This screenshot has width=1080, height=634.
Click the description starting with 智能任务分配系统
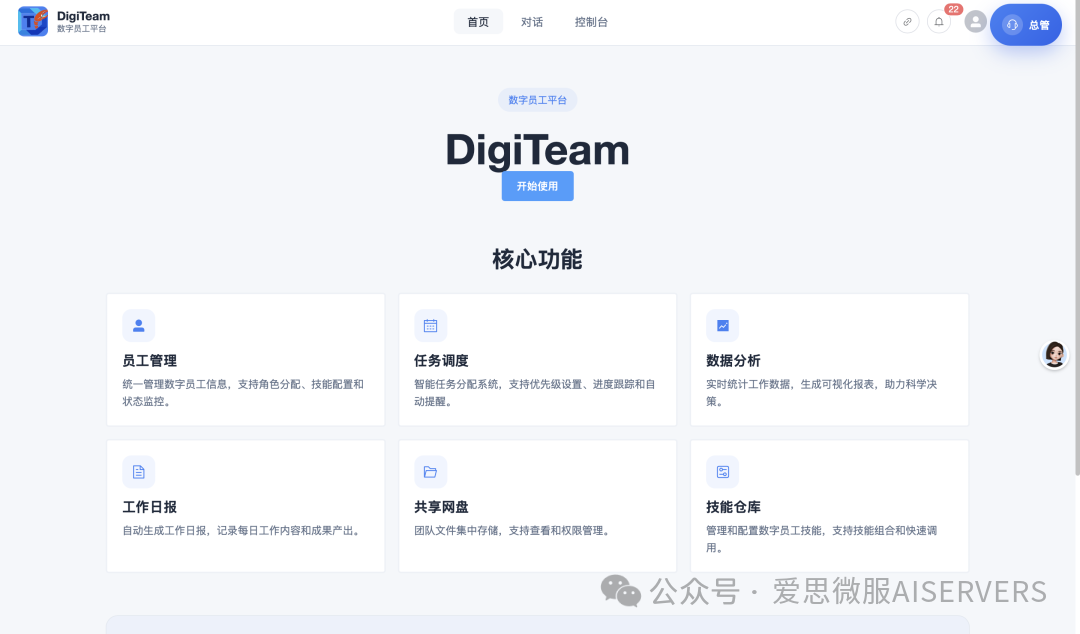pos(534,393)
